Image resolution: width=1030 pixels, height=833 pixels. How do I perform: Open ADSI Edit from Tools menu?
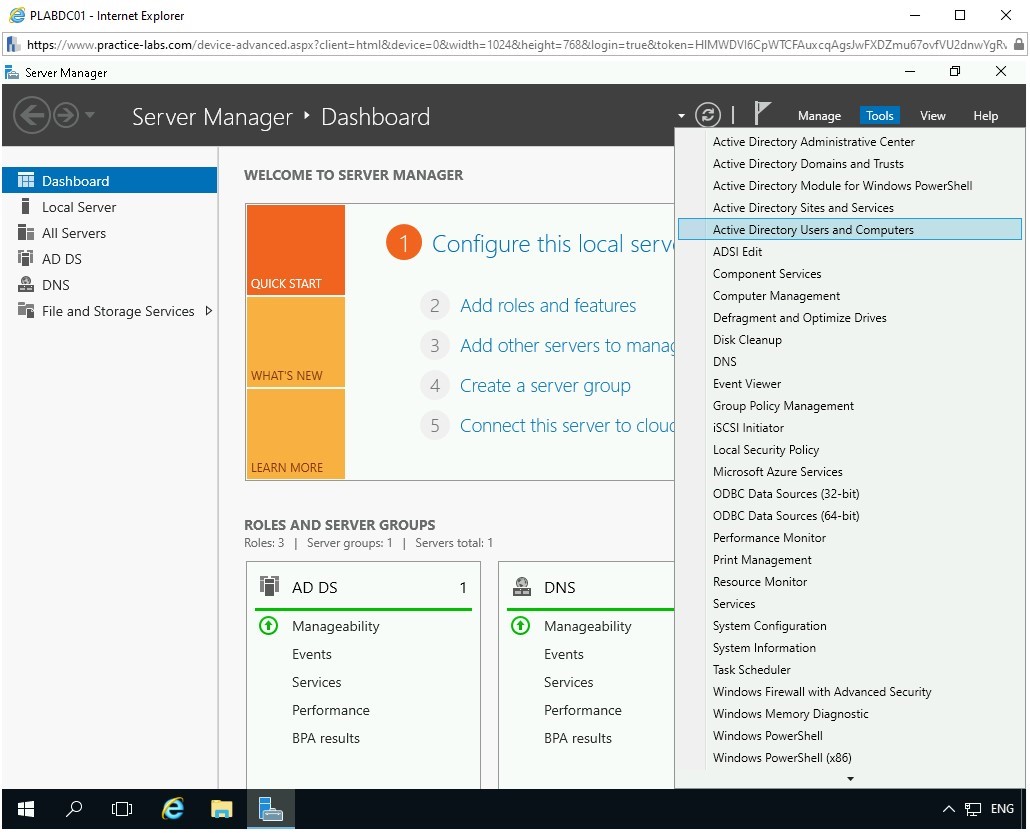pos(850,252)
